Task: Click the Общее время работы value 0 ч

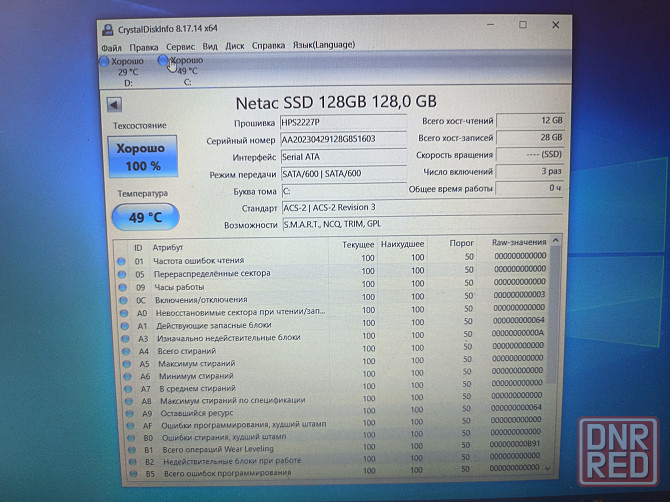Action: pyautogui.click(x=529, y=188)
